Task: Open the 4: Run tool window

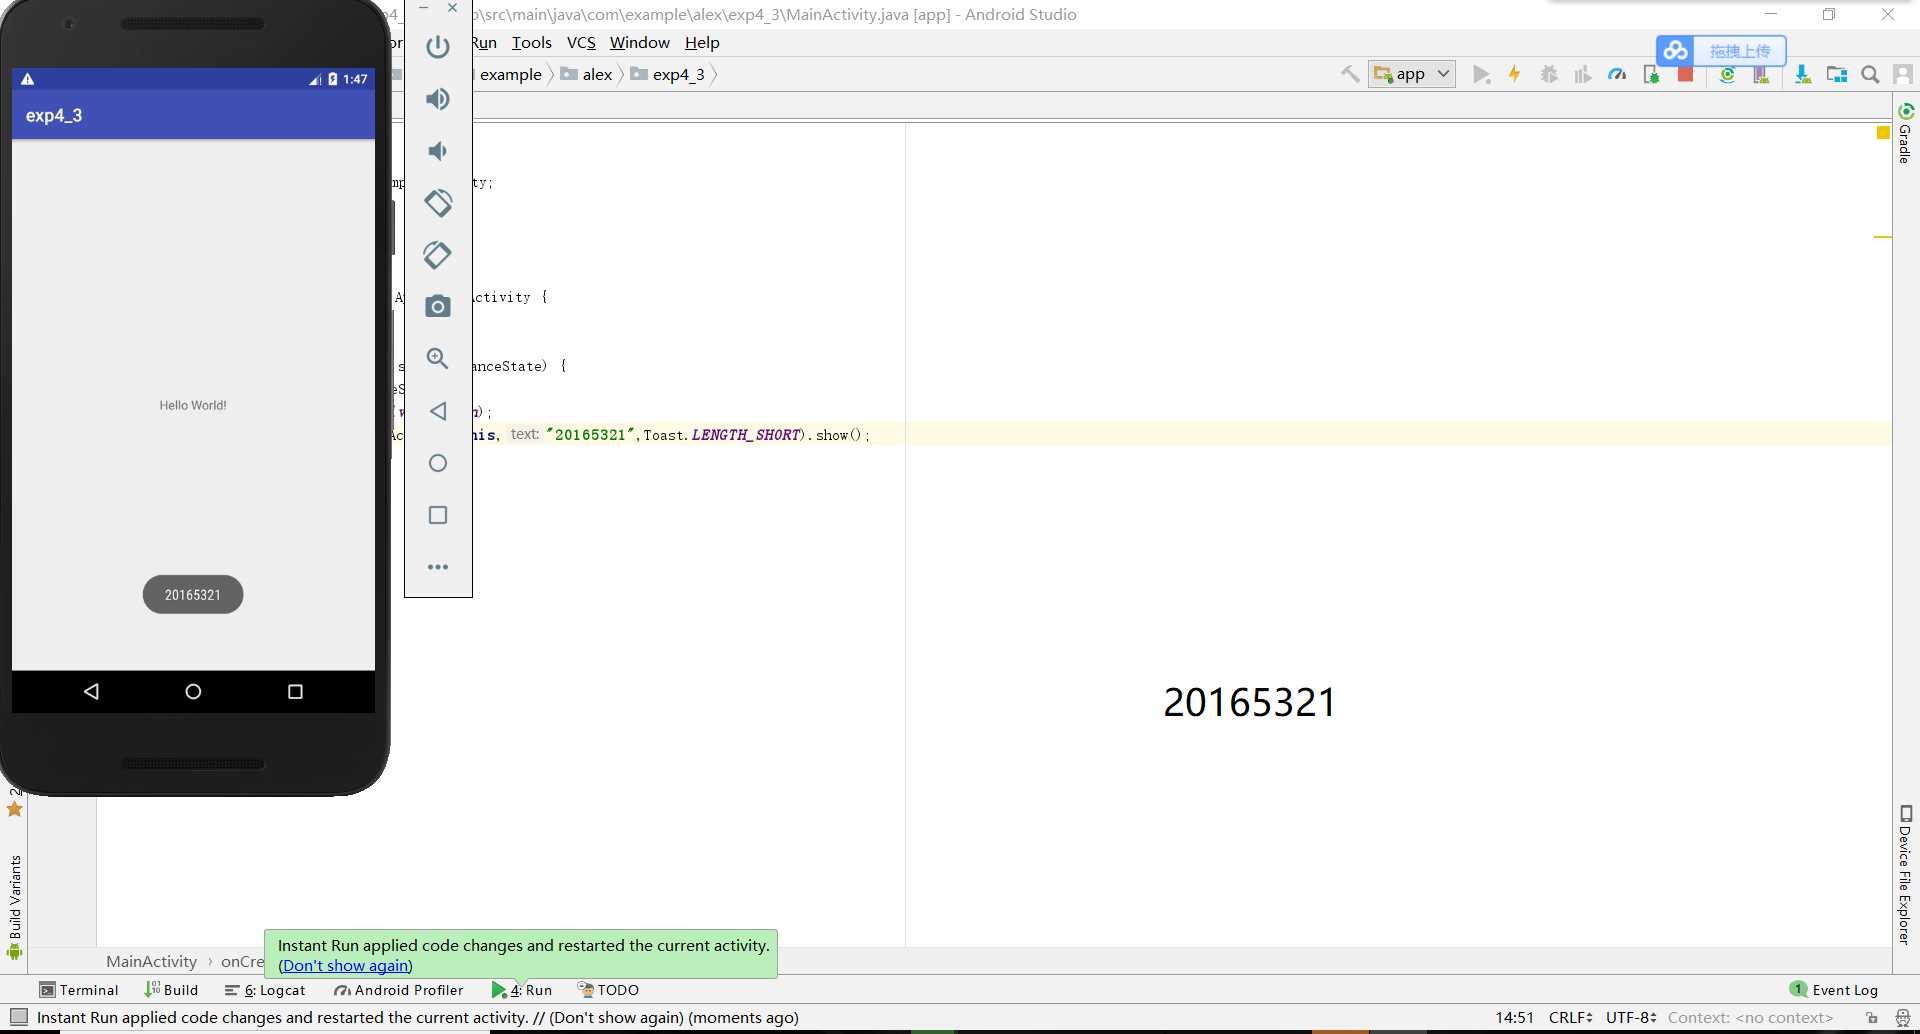Action: coord(522,990)
